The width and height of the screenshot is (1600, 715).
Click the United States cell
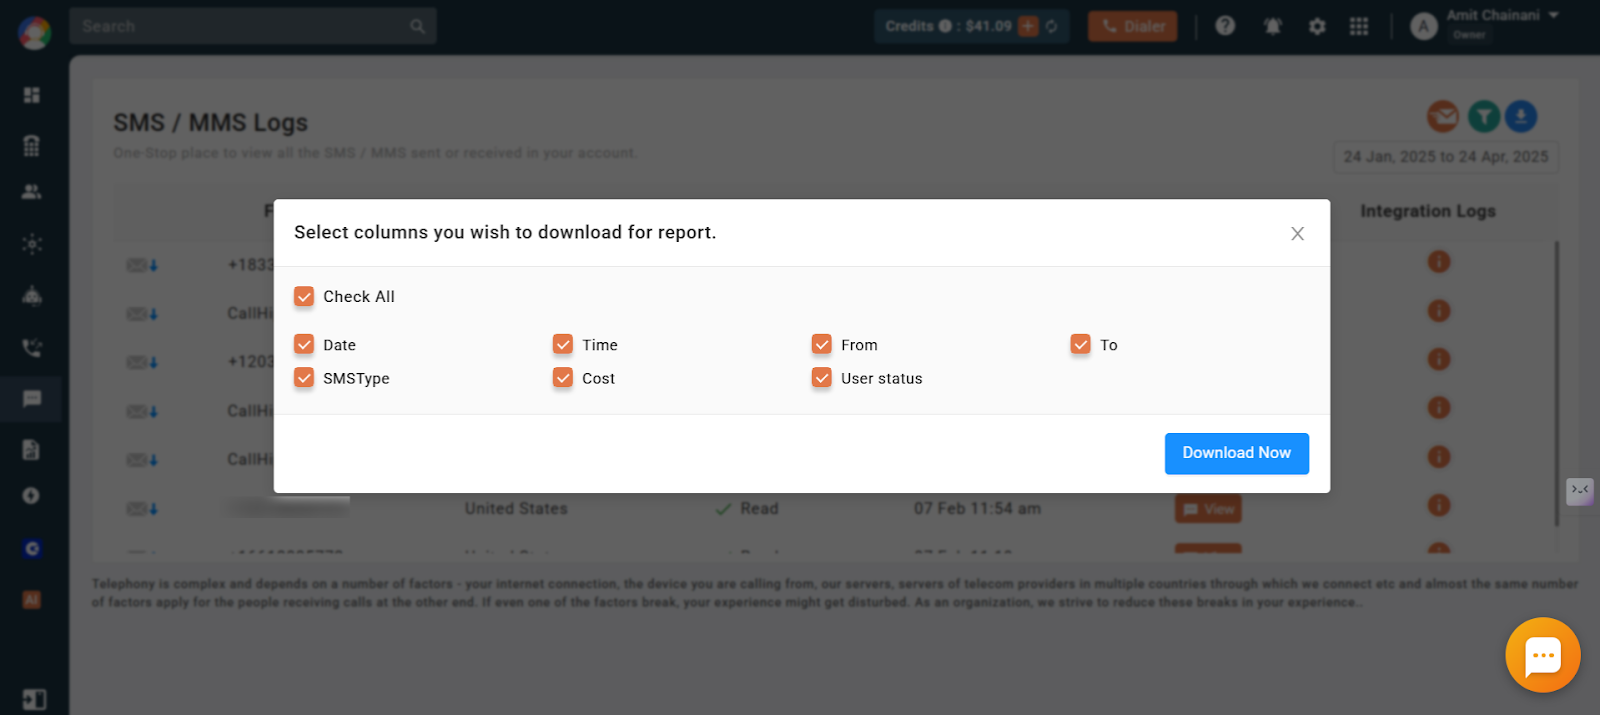[516, 509]
